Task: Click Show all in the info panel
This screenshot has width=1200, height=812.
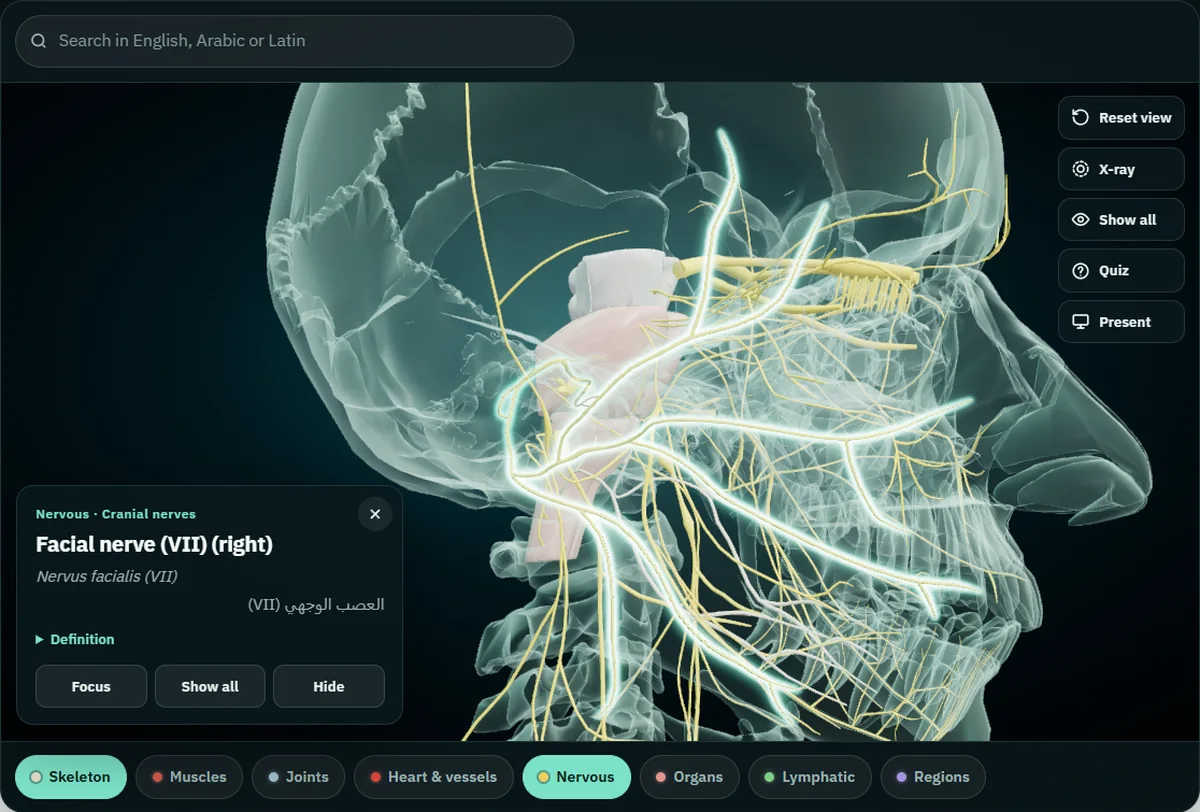Action: [210, 686]
